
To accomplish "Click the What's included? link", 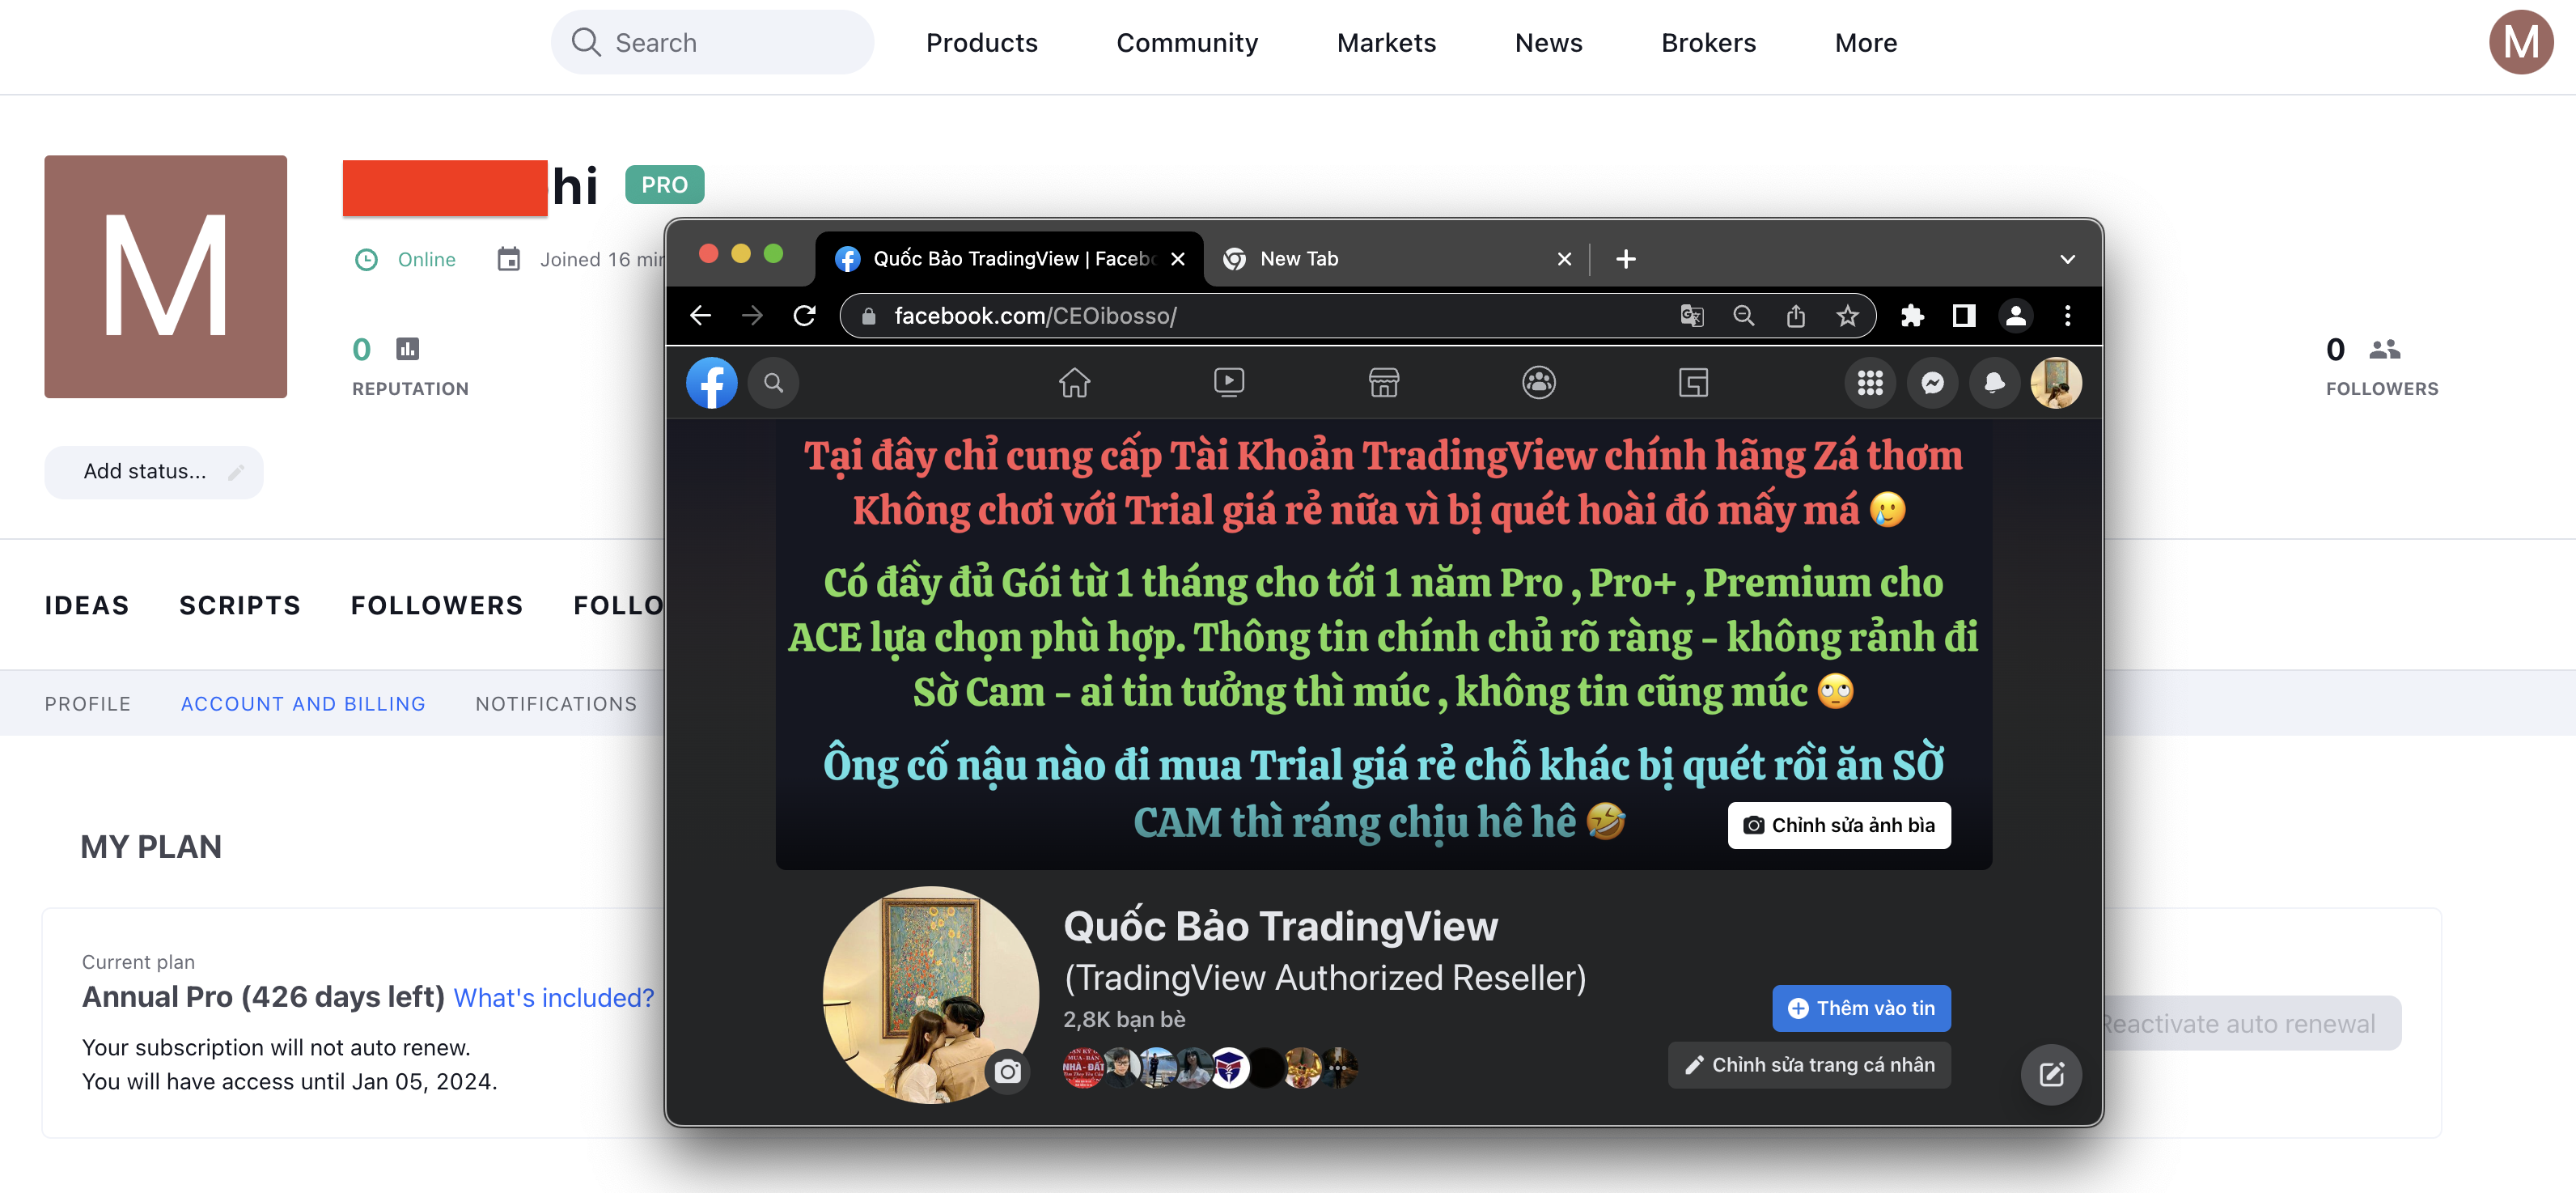I will tap(555, 996).
